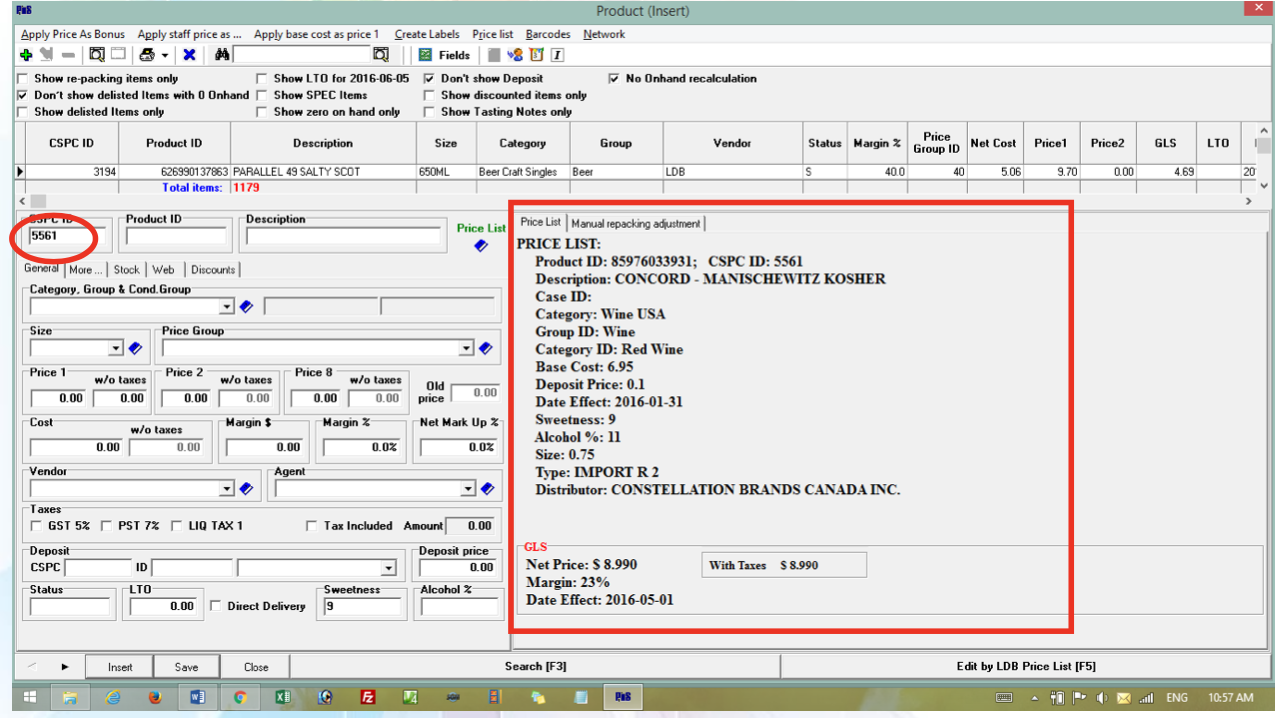Viewport: 1282px width, 718px height.
Task: Click the volume icon in system tray
Action: (x=1102, y=698)
